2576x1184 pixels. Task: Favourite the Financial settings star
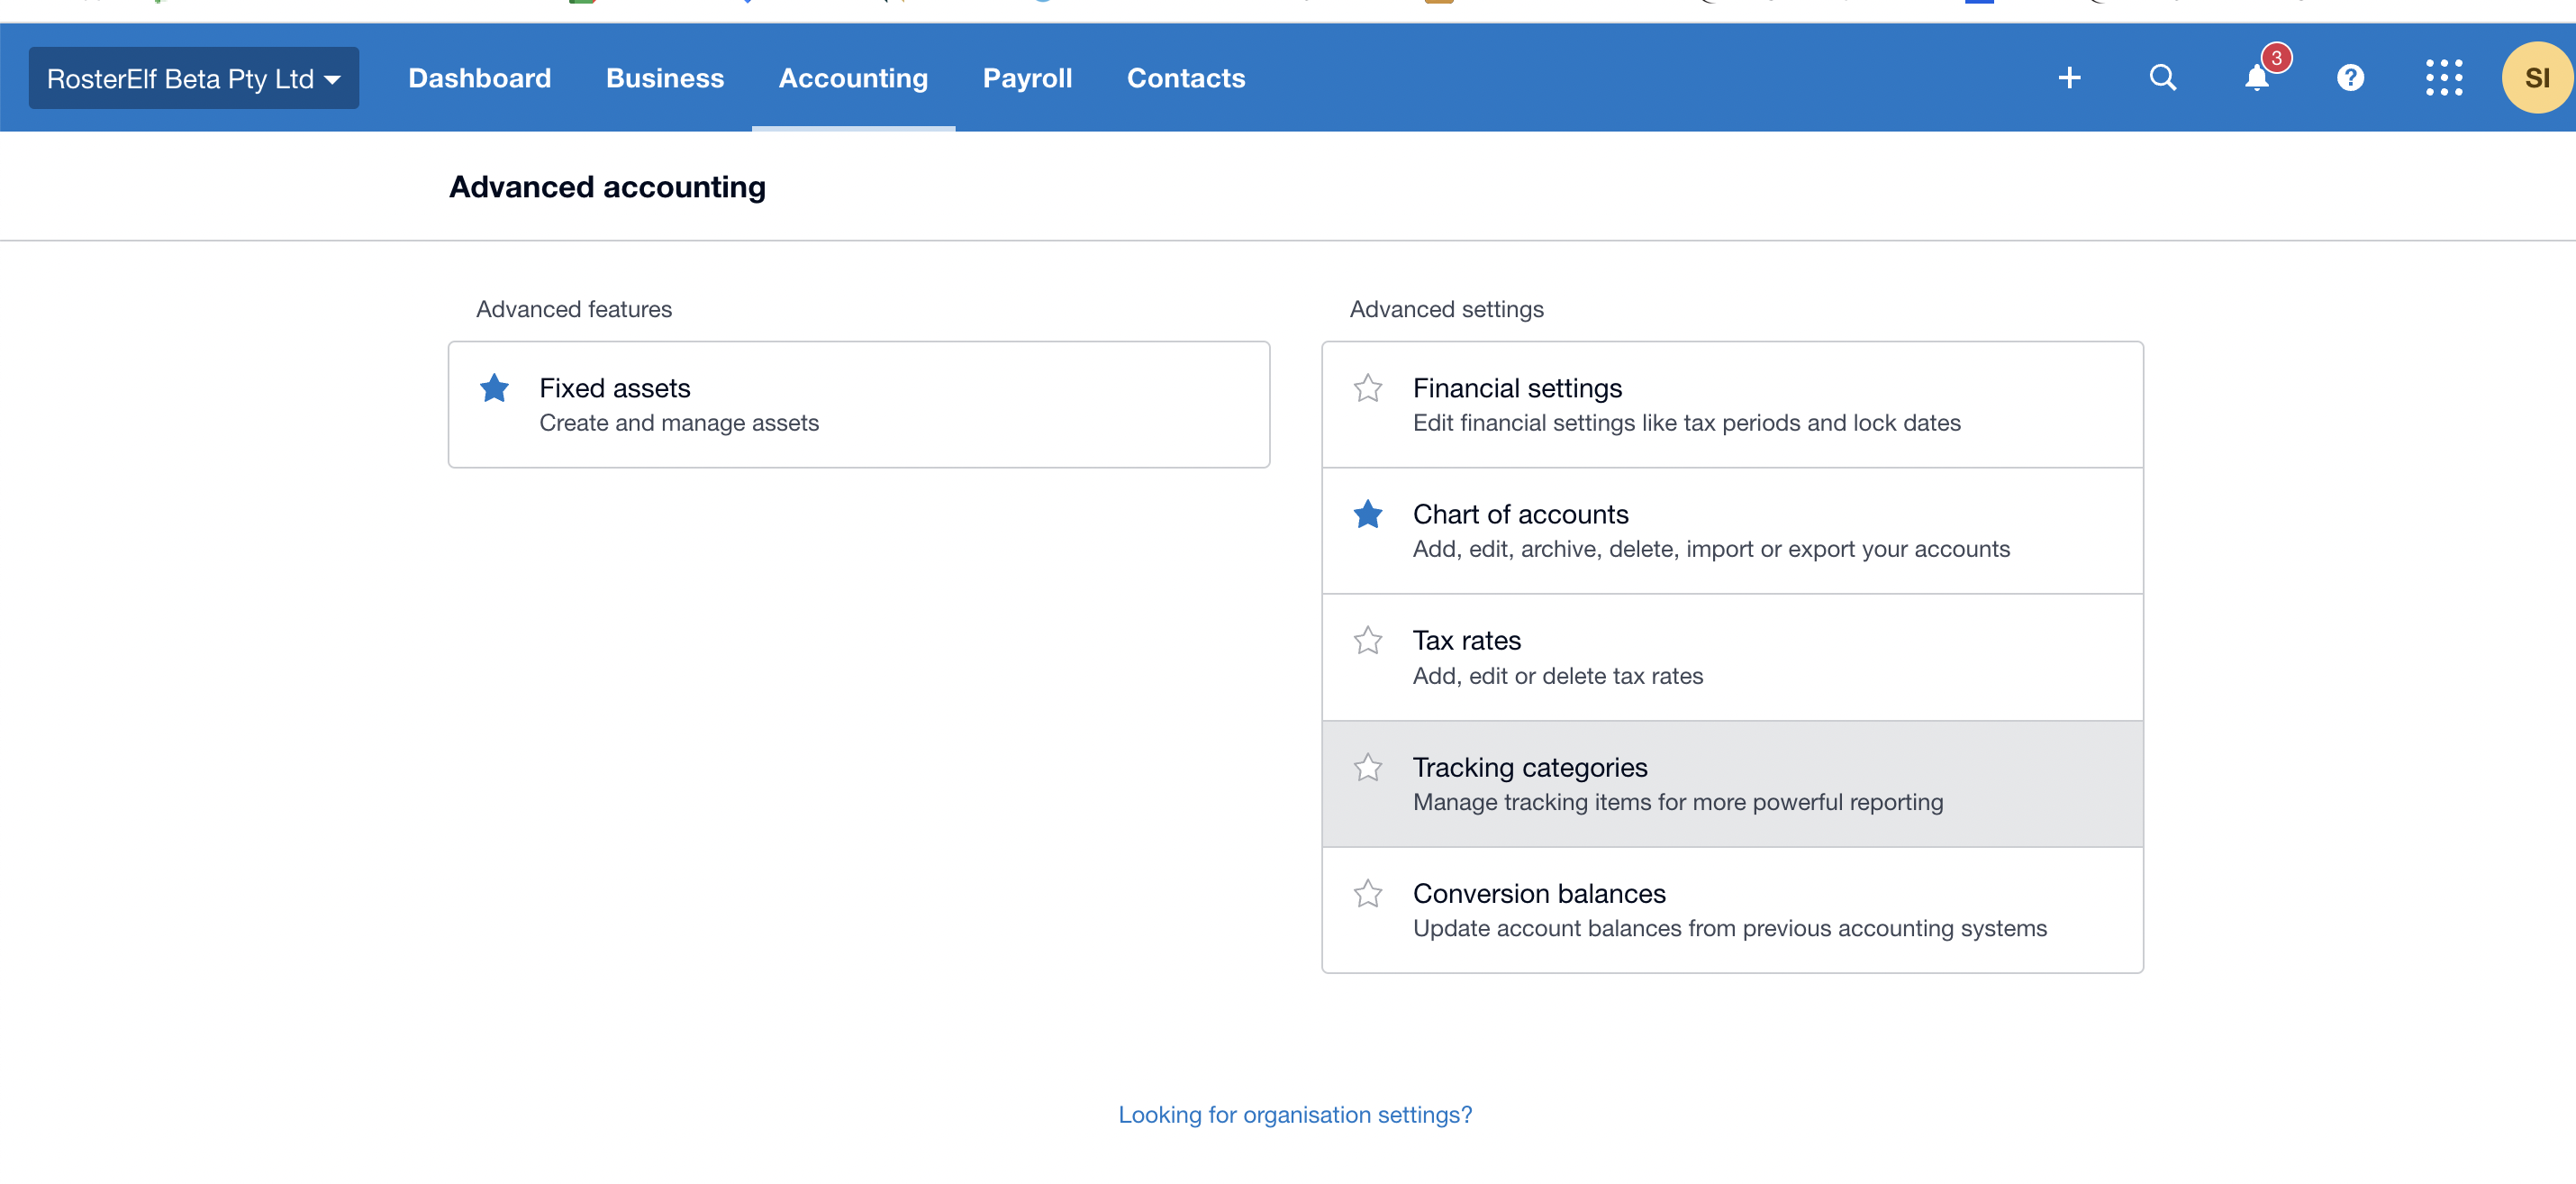pyautogui.click(x=1367, y=388)
